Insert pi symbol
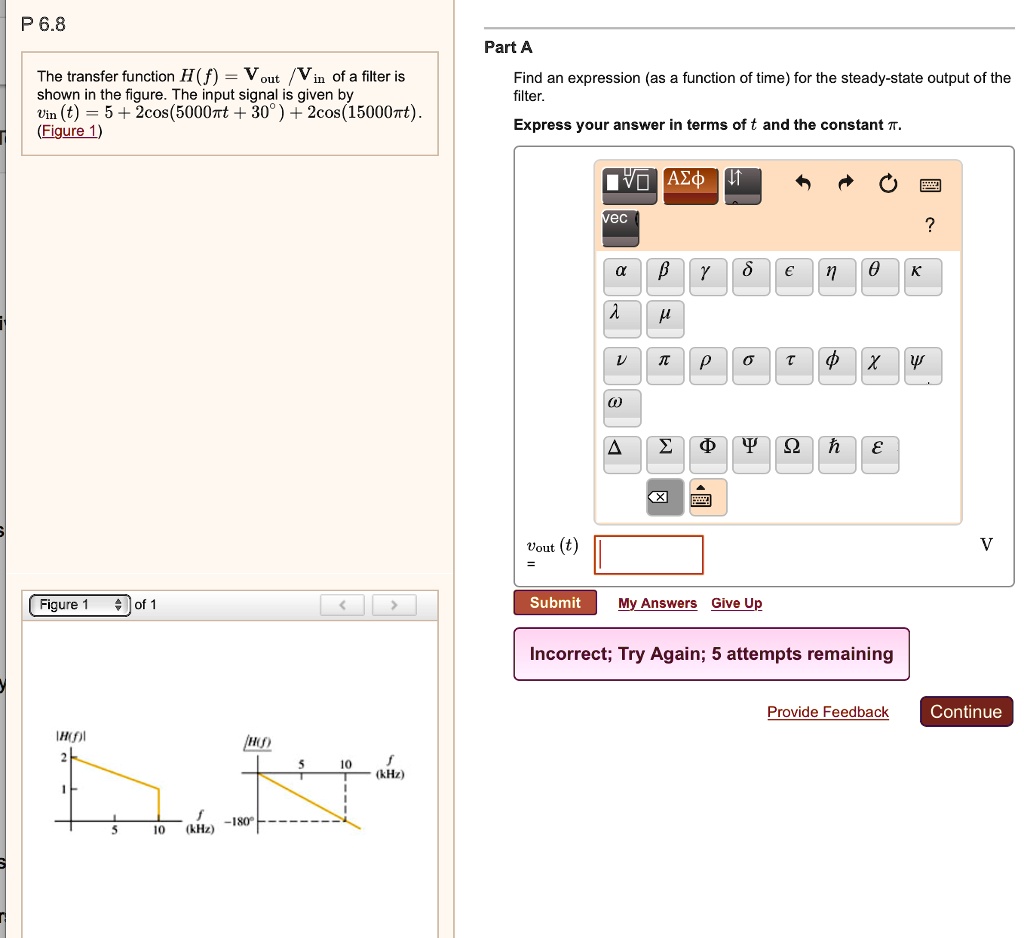 665,366
